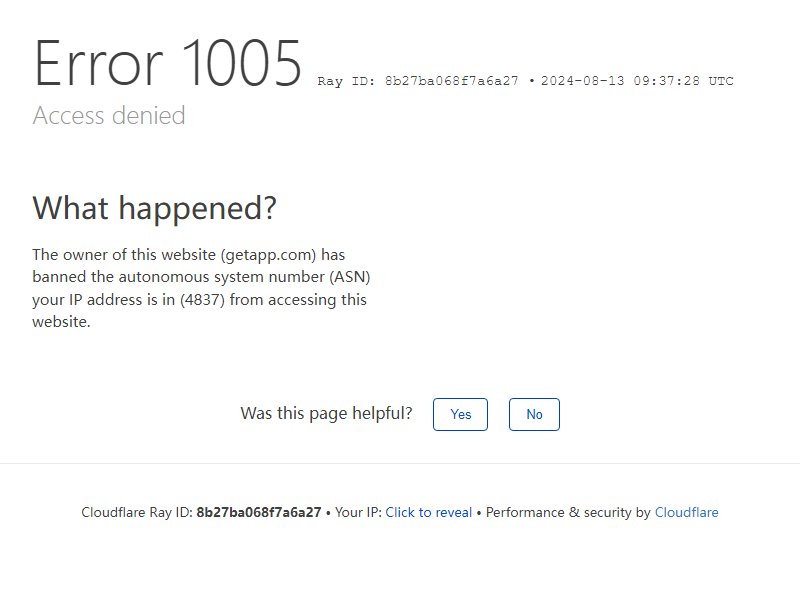Viewport: 800px width, 600px height.
Task: Click the Performance & security by text
Action: click(568, 512)
